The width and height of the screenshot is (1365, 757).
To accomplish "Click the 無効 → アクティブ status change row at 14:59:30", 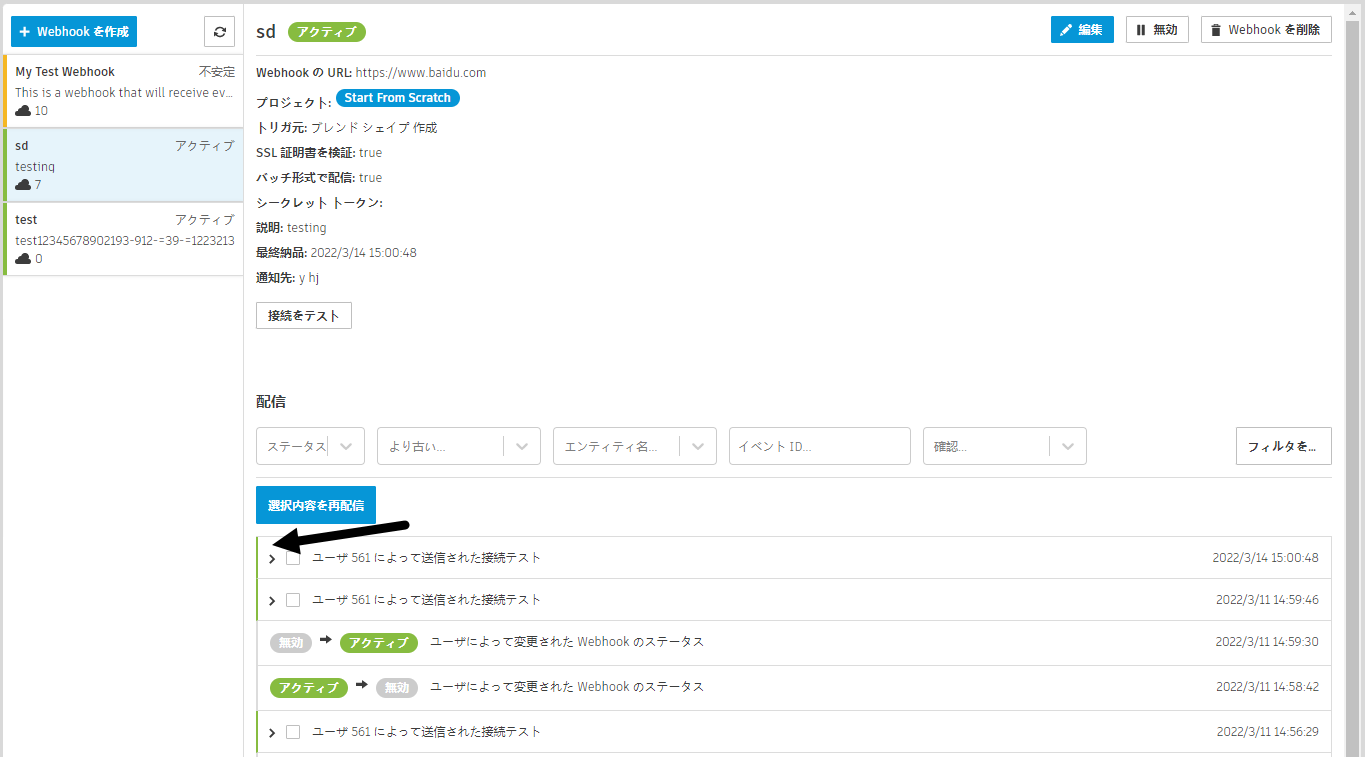I will 794,642.
